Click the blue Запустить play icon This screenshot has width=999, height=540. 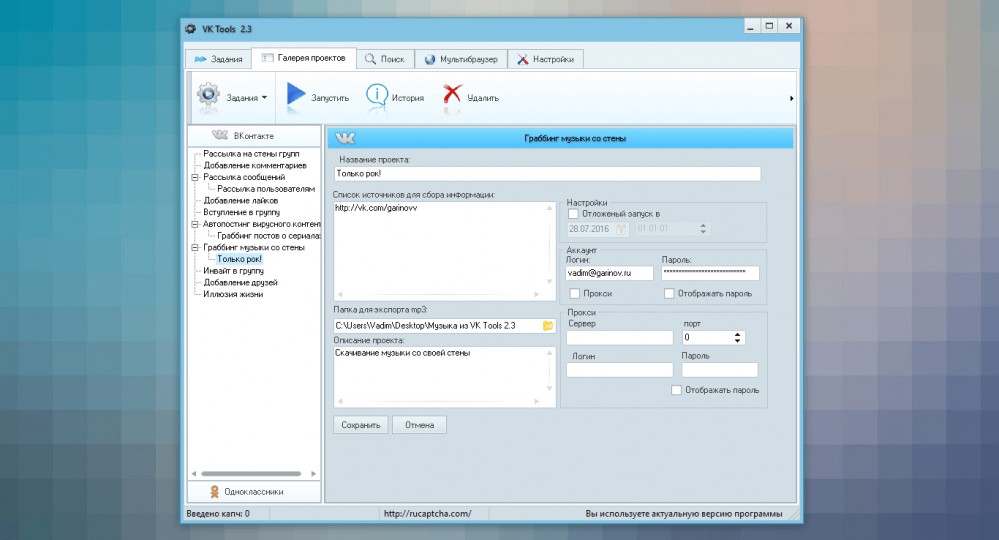point(296,94)
